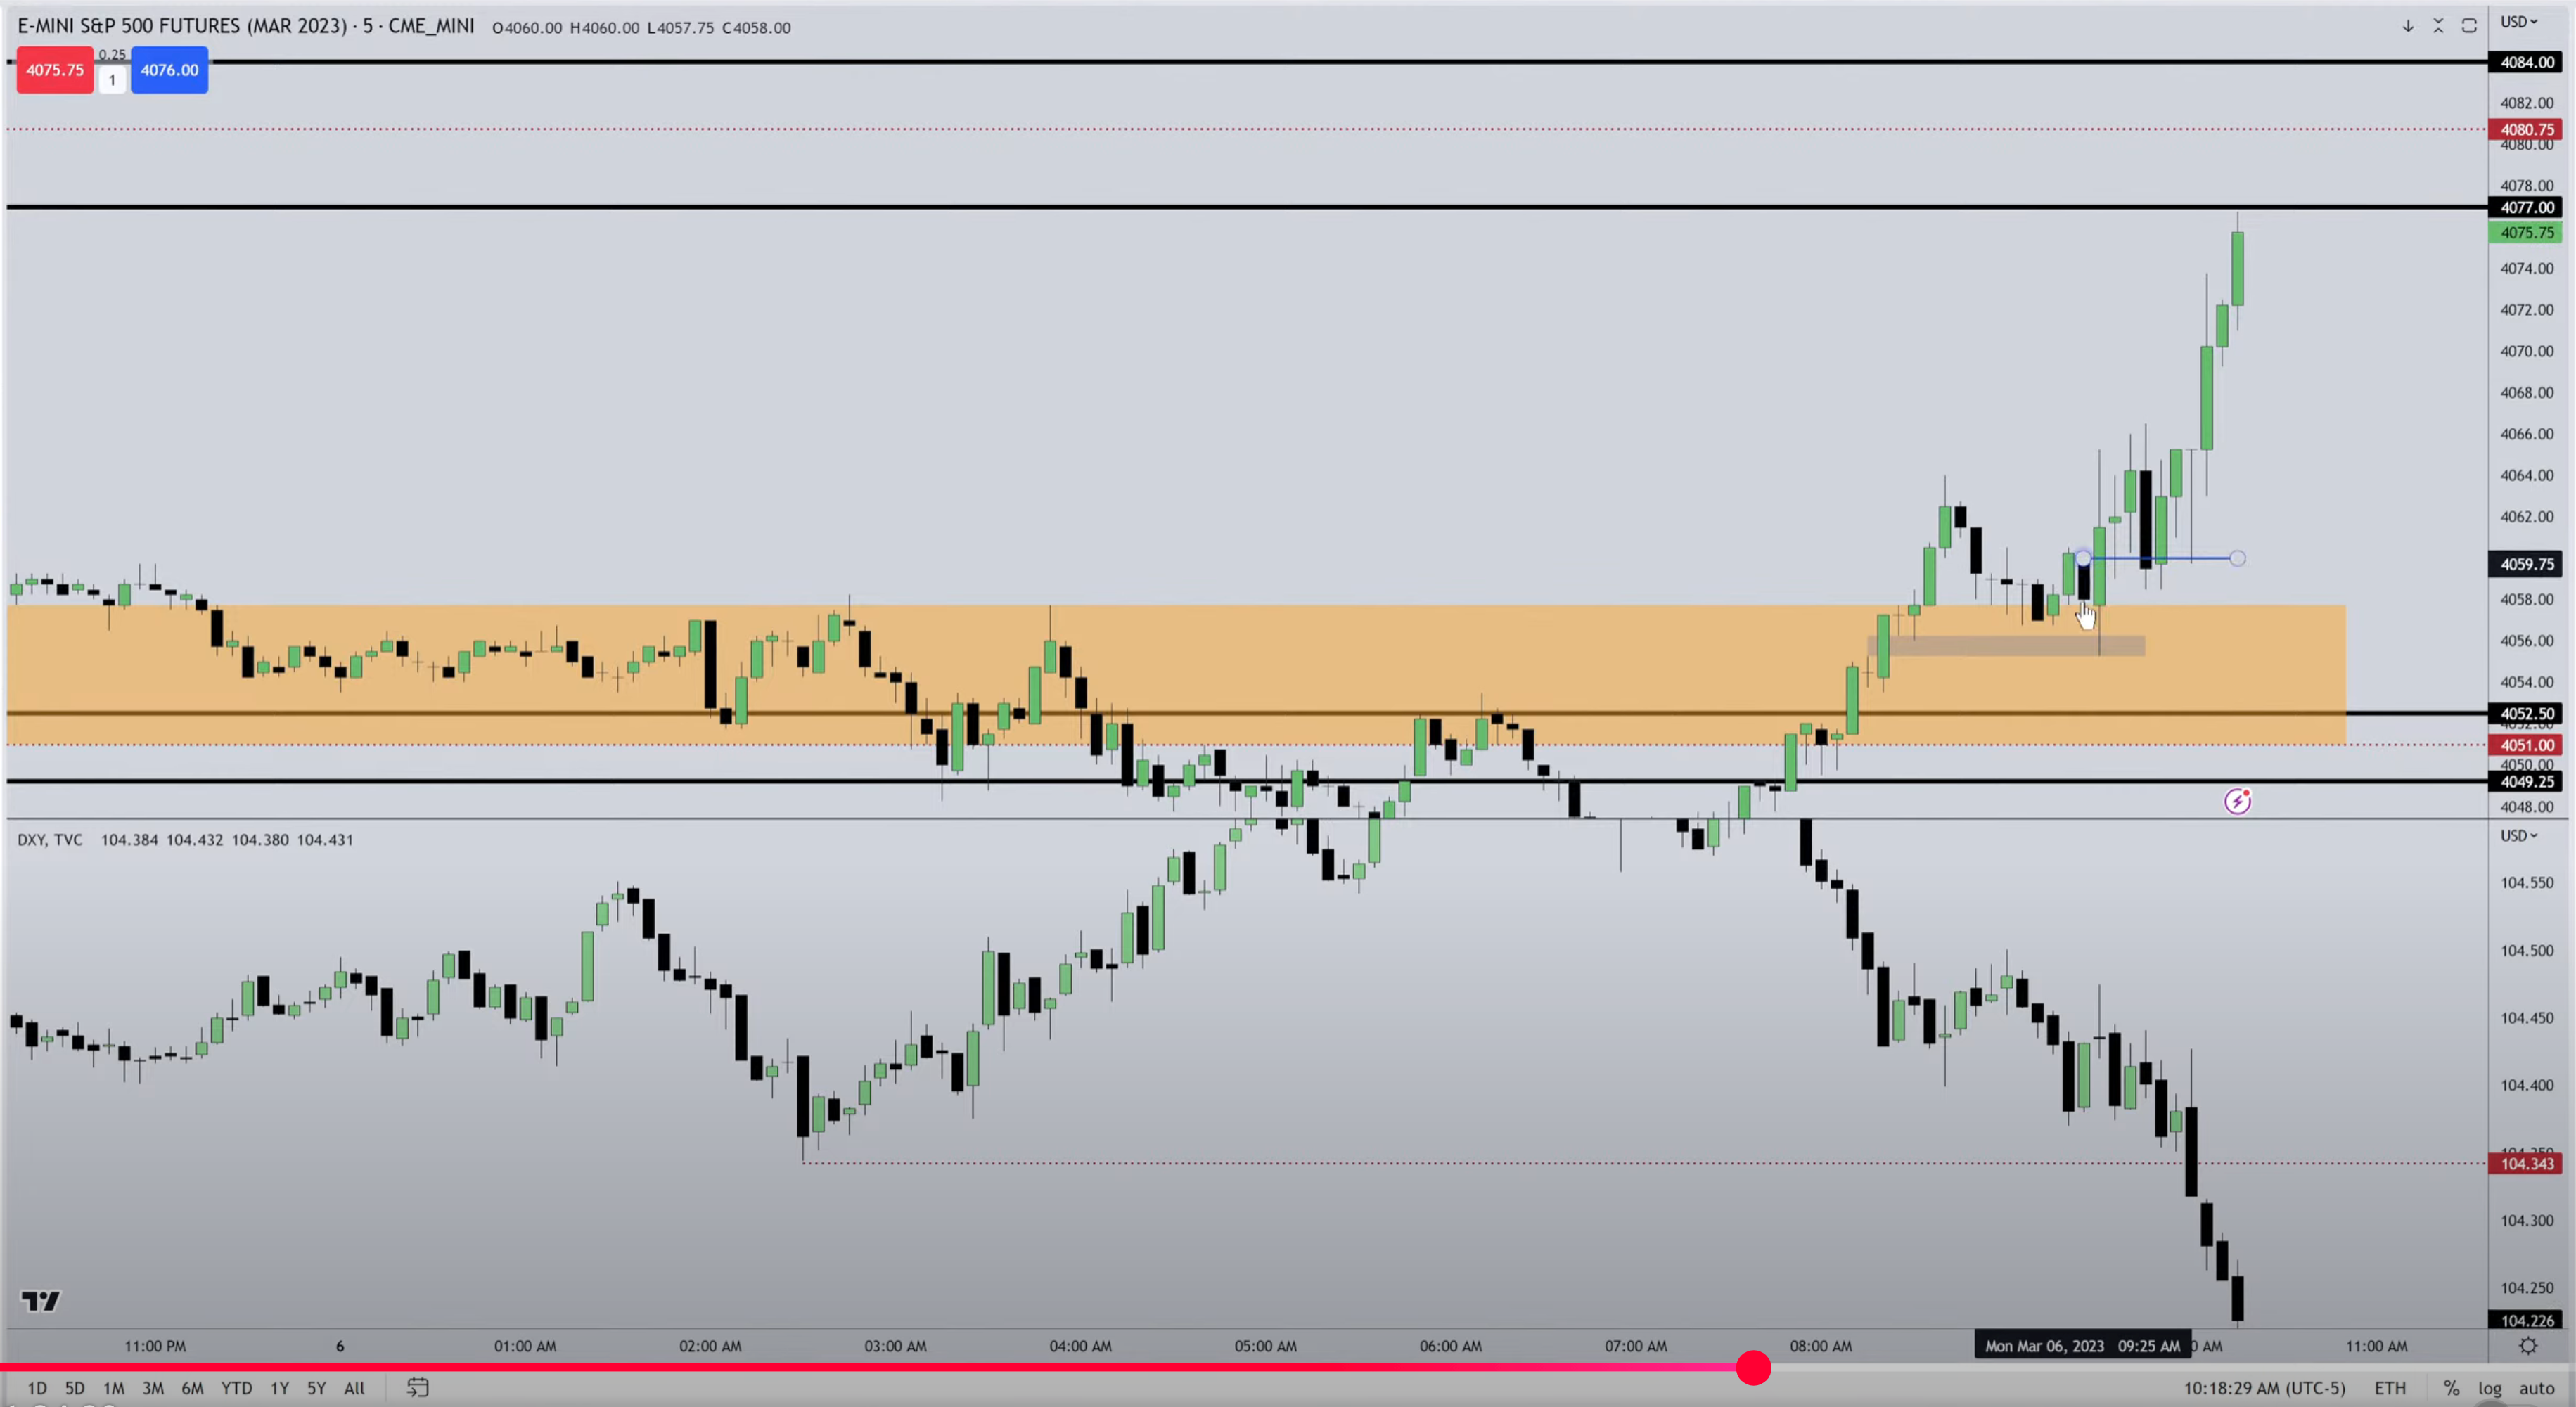Viewport: 2576px width, 1407px height.
Task: Open chart scale settings gear icon
Action: 2528,1346
